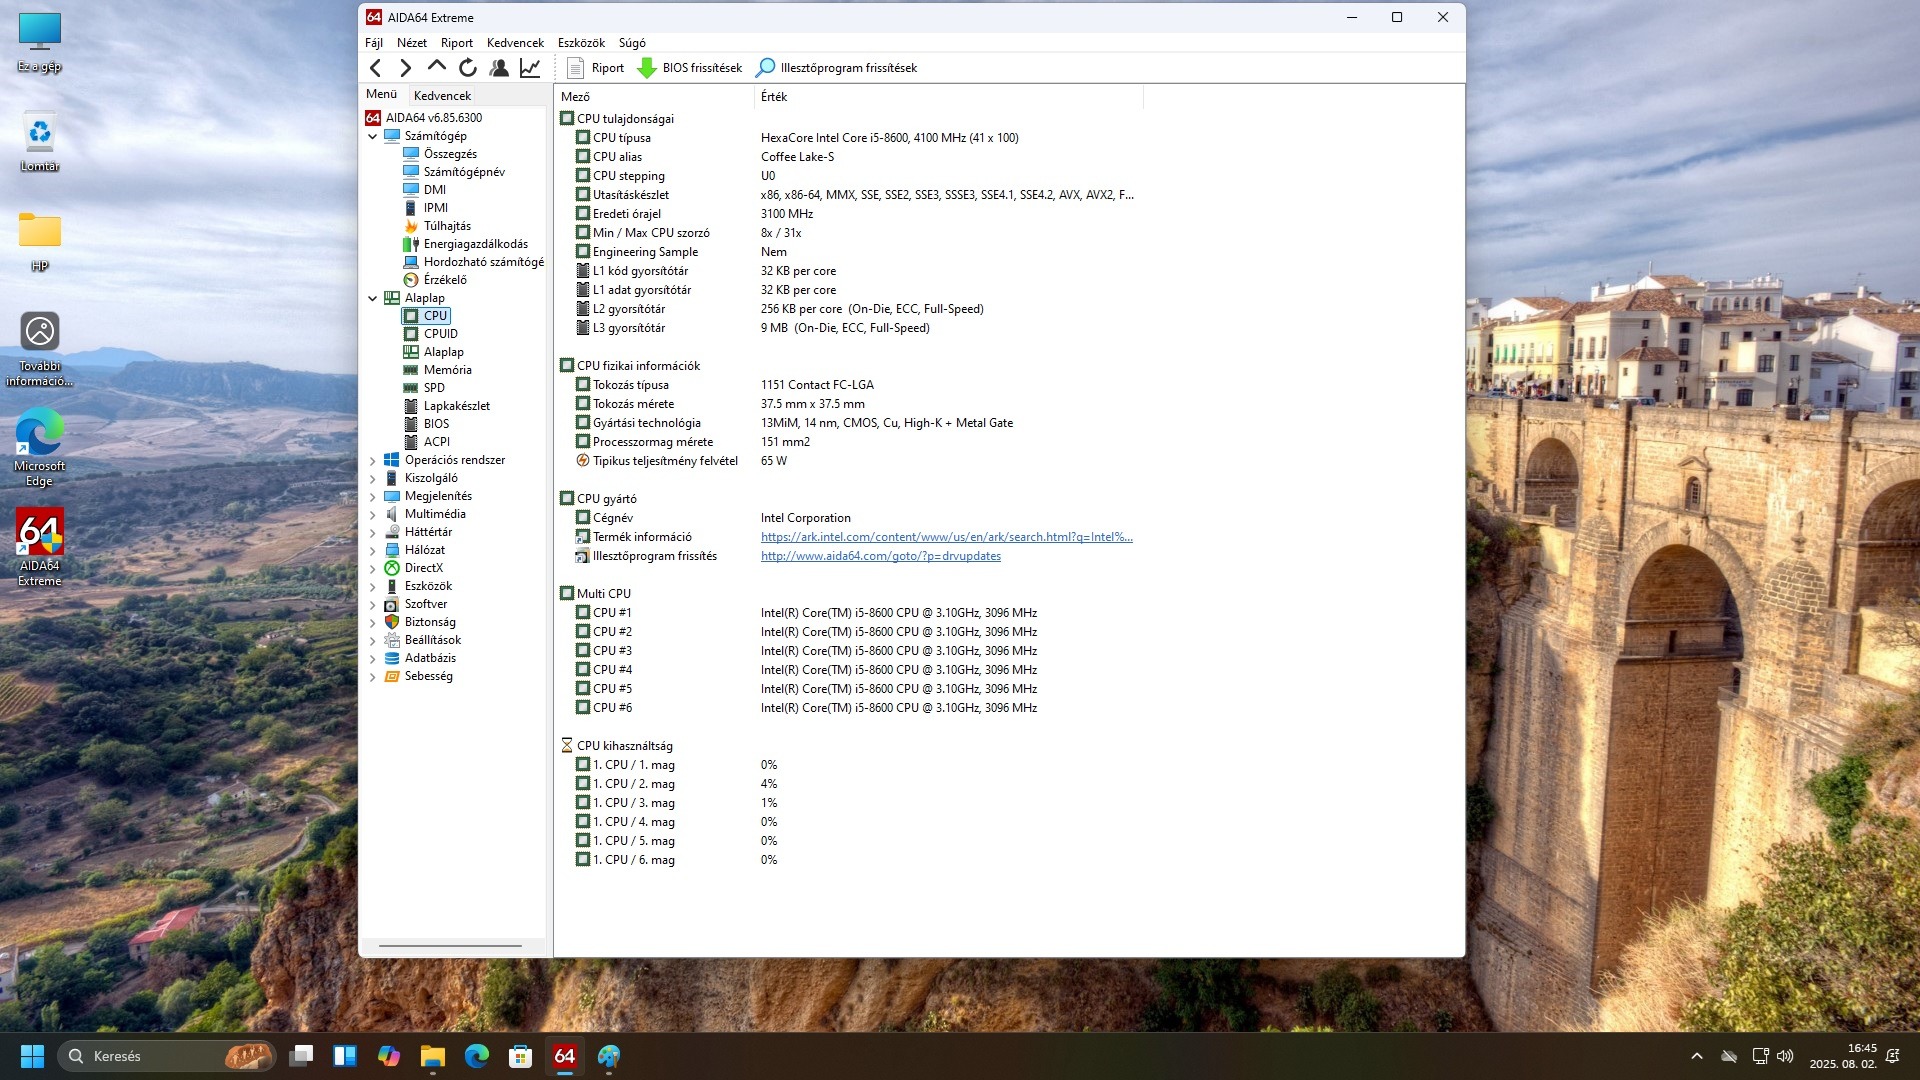Expand the Hálózat tree node
This screenshot has width=1920, height=1080.
tap(373, 551)
